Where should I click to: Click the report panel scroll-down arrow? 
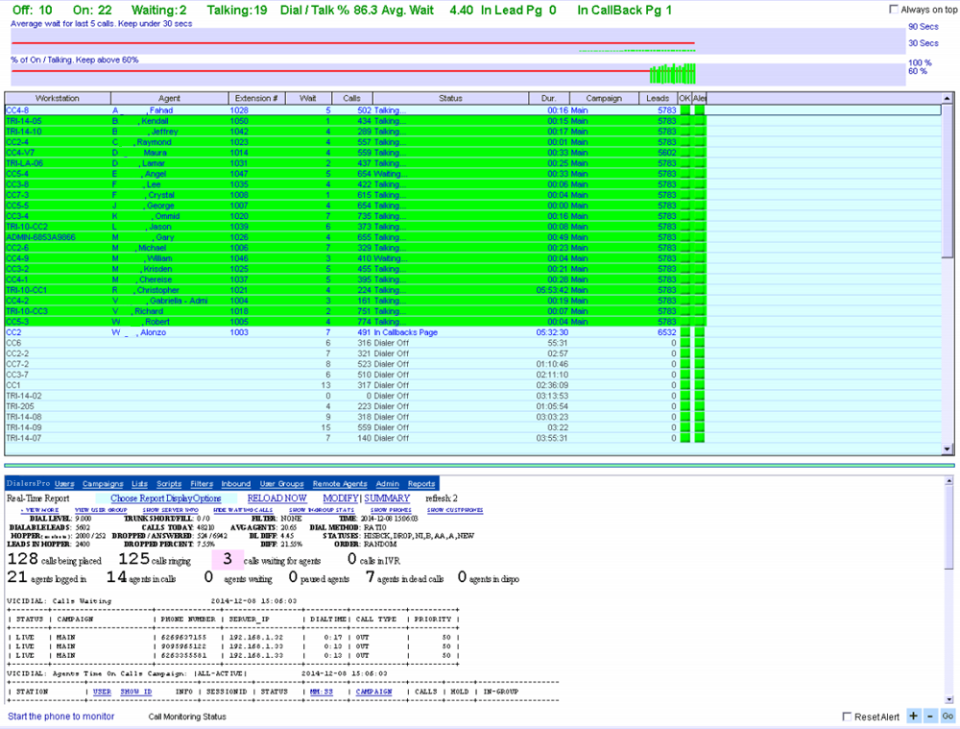pyautogui.click(x=950, y=699)
